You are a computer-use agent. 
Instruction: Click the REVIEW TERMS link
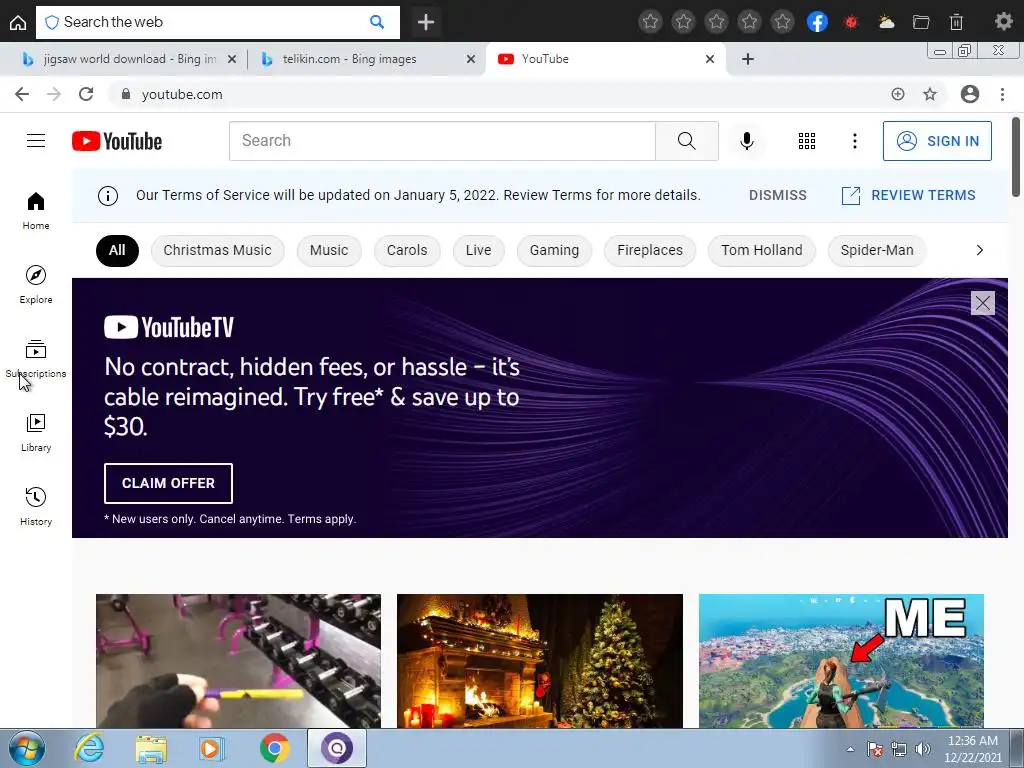pyautogui.click(x=908, y=195)
